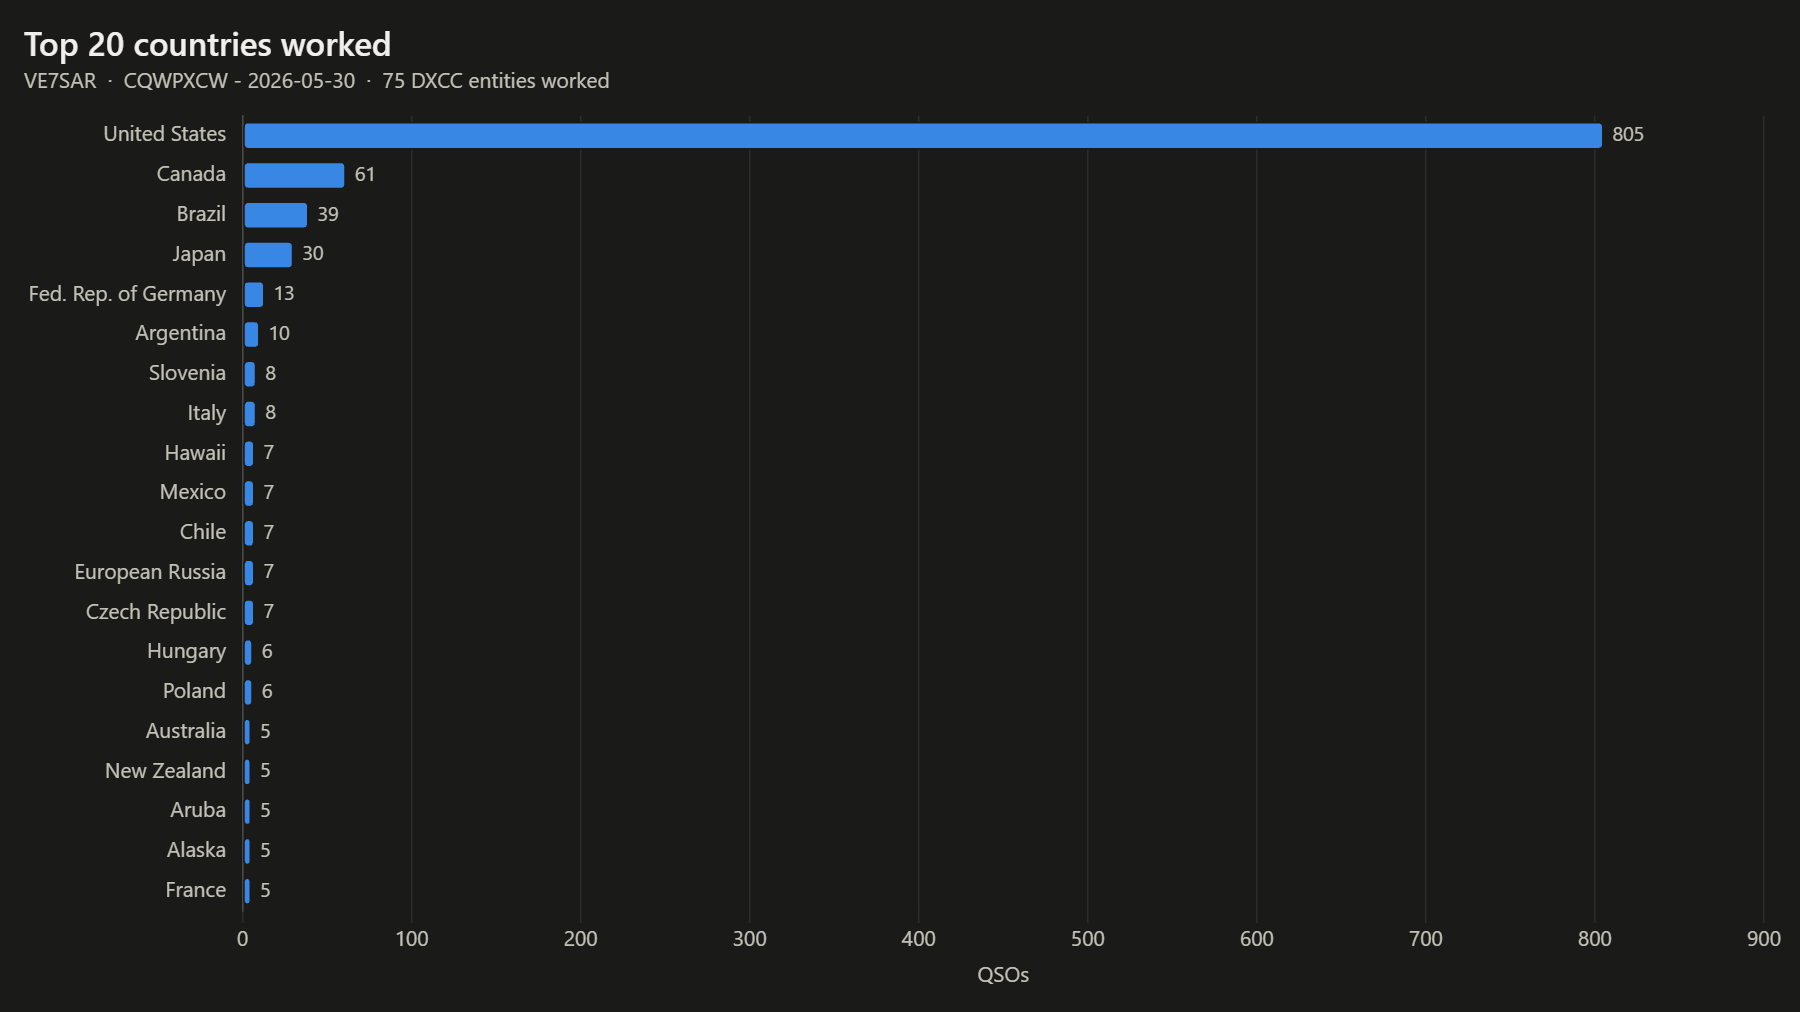1800x1012 pixels.
Task: Click the 61 value next to Canada
Action: coord(365,175)
